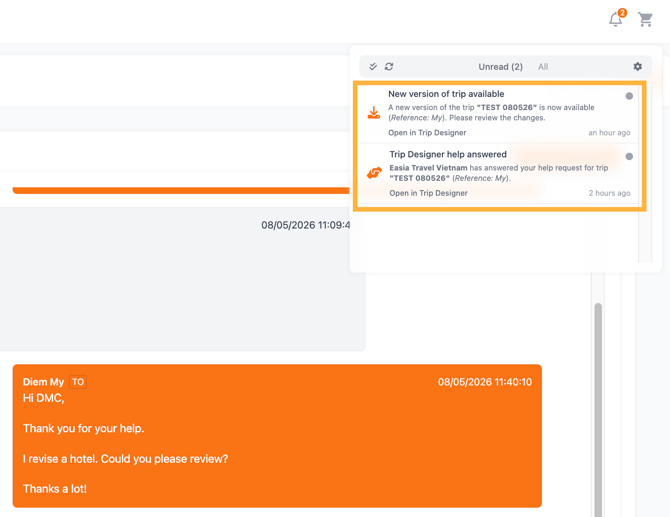Viewport: 670px width, 517px height.
Task: Click the download icon on new trip version
Action: pyautogui.click(x=374, y=113)
